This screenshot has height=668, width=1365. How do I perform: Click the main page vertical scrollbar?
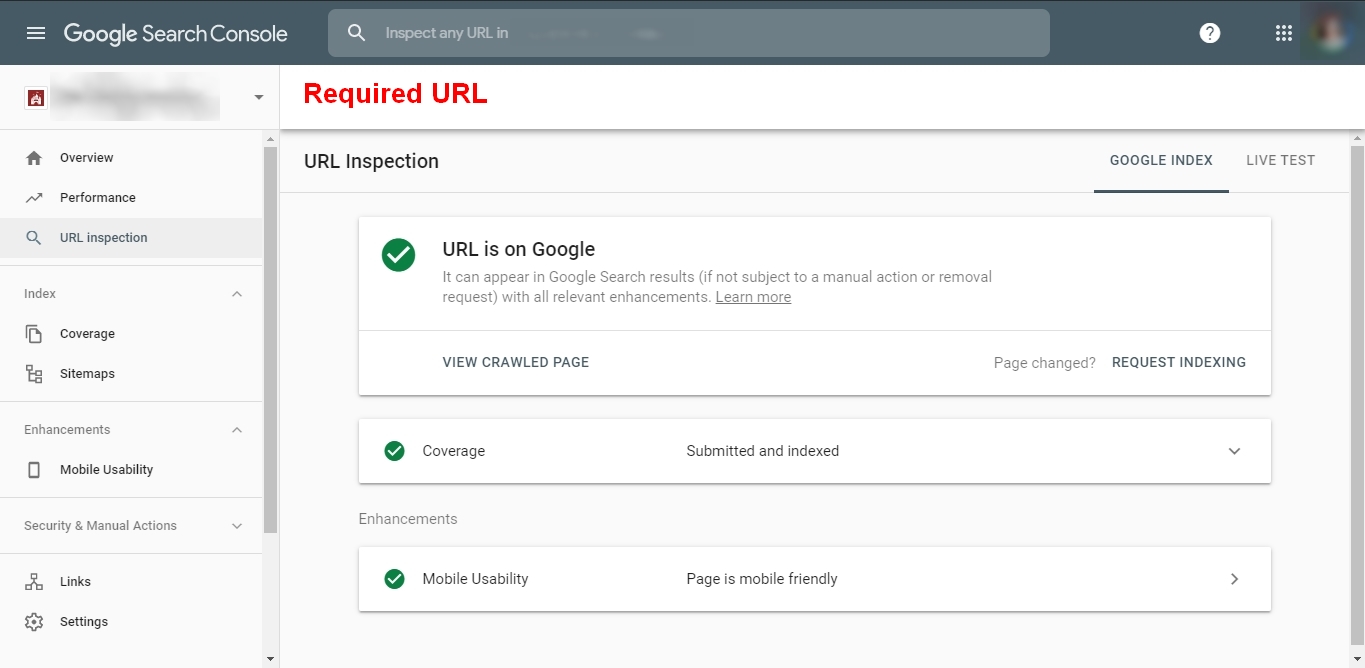click(x=1357, y=395)
